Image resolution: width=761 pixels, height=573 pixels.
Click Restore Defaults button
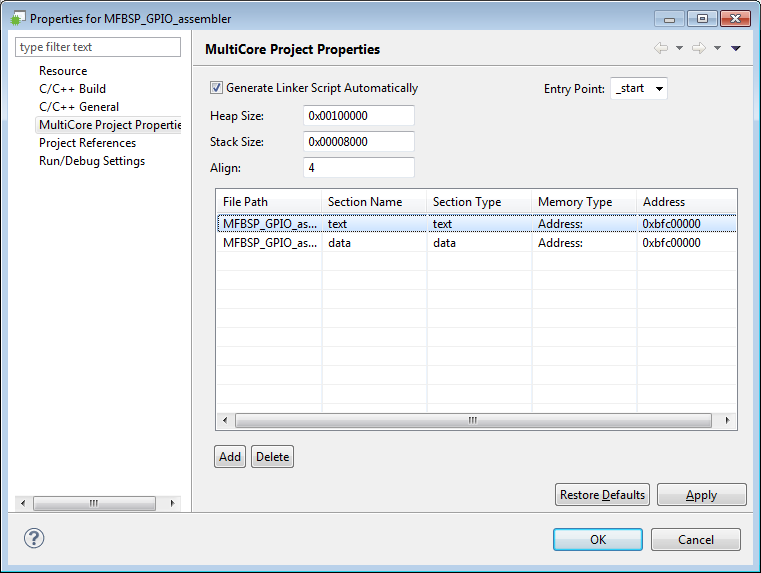602,495
